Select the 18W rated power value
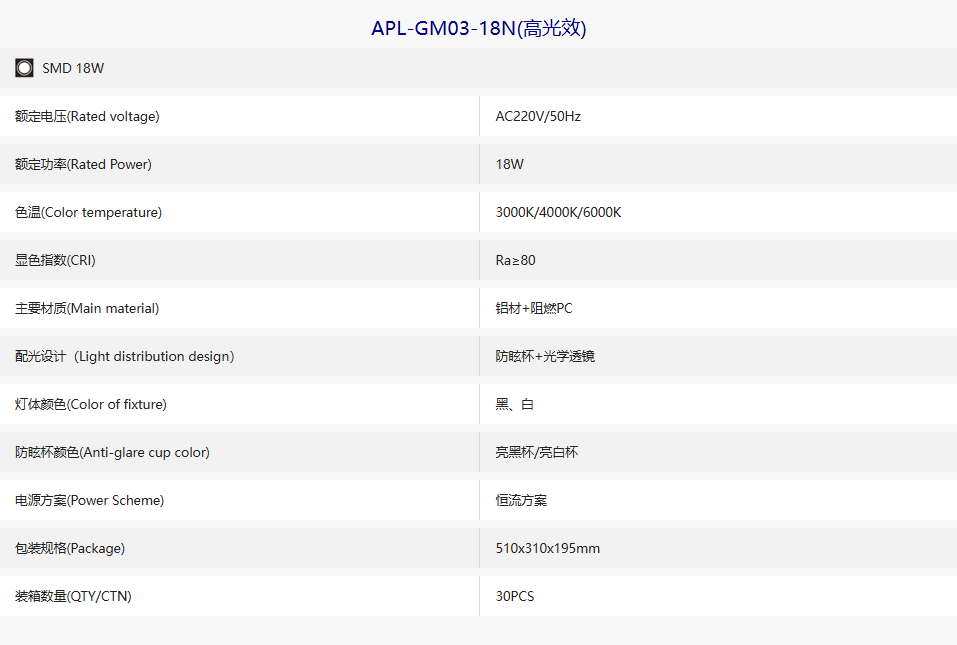Image resolution: width=957 pixels, height=645 pixels. point(510,164)
